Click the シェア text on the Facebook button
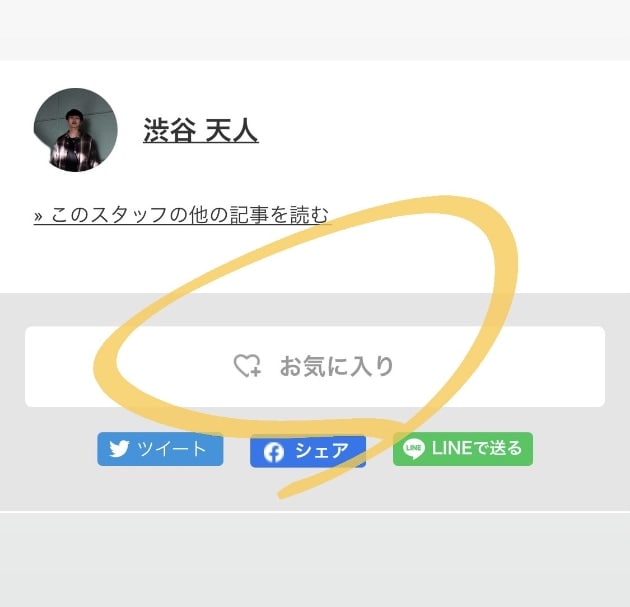Screen dimensions: 630x607 [322, 451]
